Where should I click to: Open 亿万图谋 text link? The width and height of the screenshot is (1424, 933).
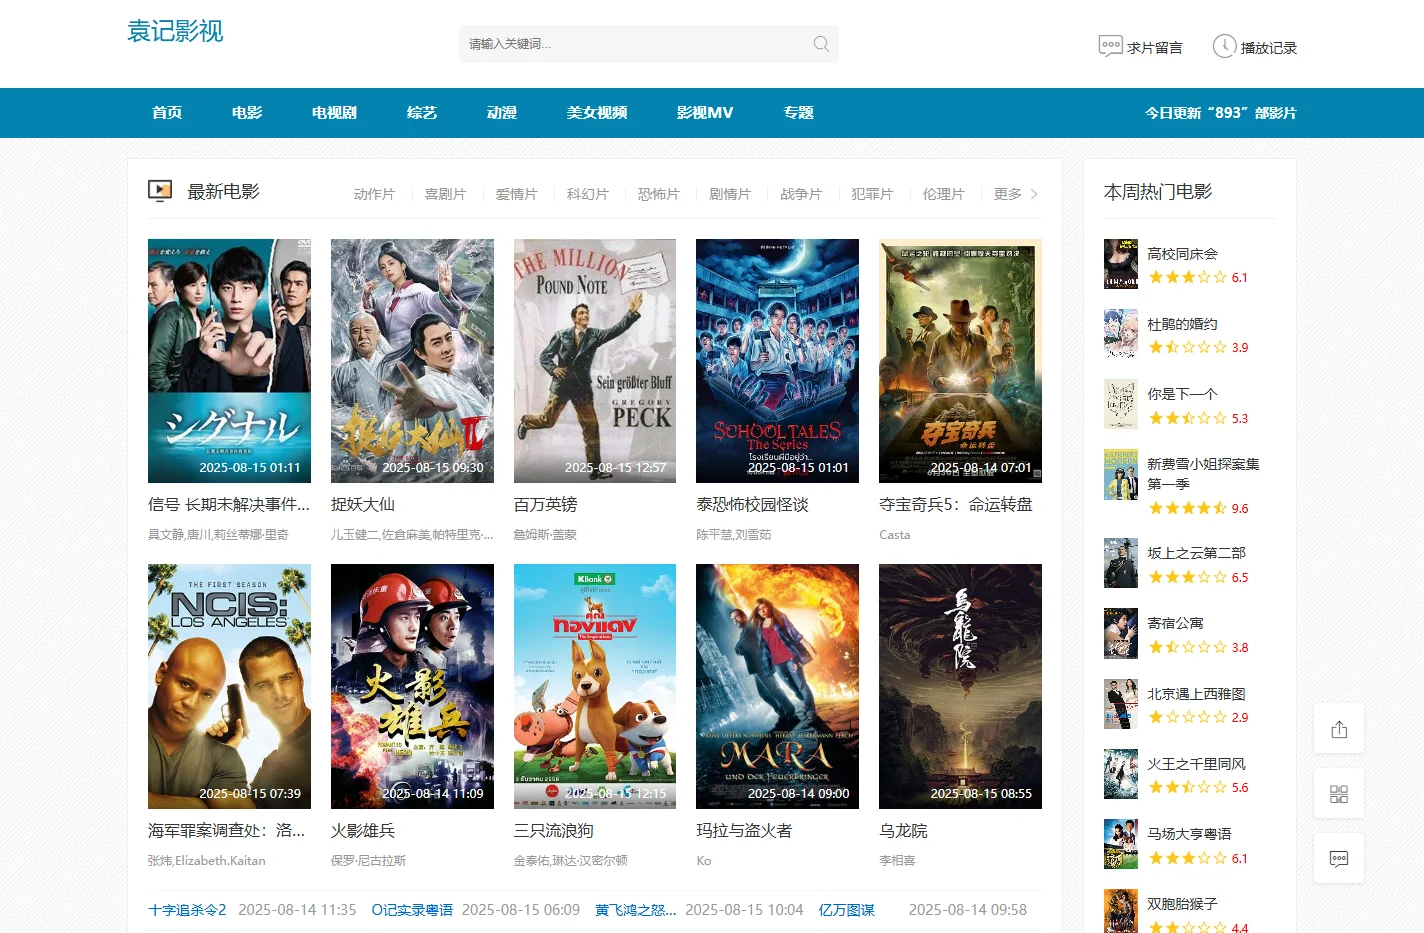tap(847, 910)
